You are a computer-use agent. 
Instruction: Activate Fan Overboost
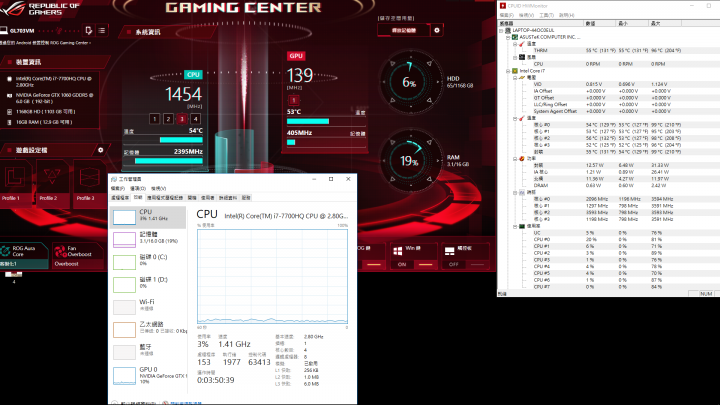(x=77, y=255)
